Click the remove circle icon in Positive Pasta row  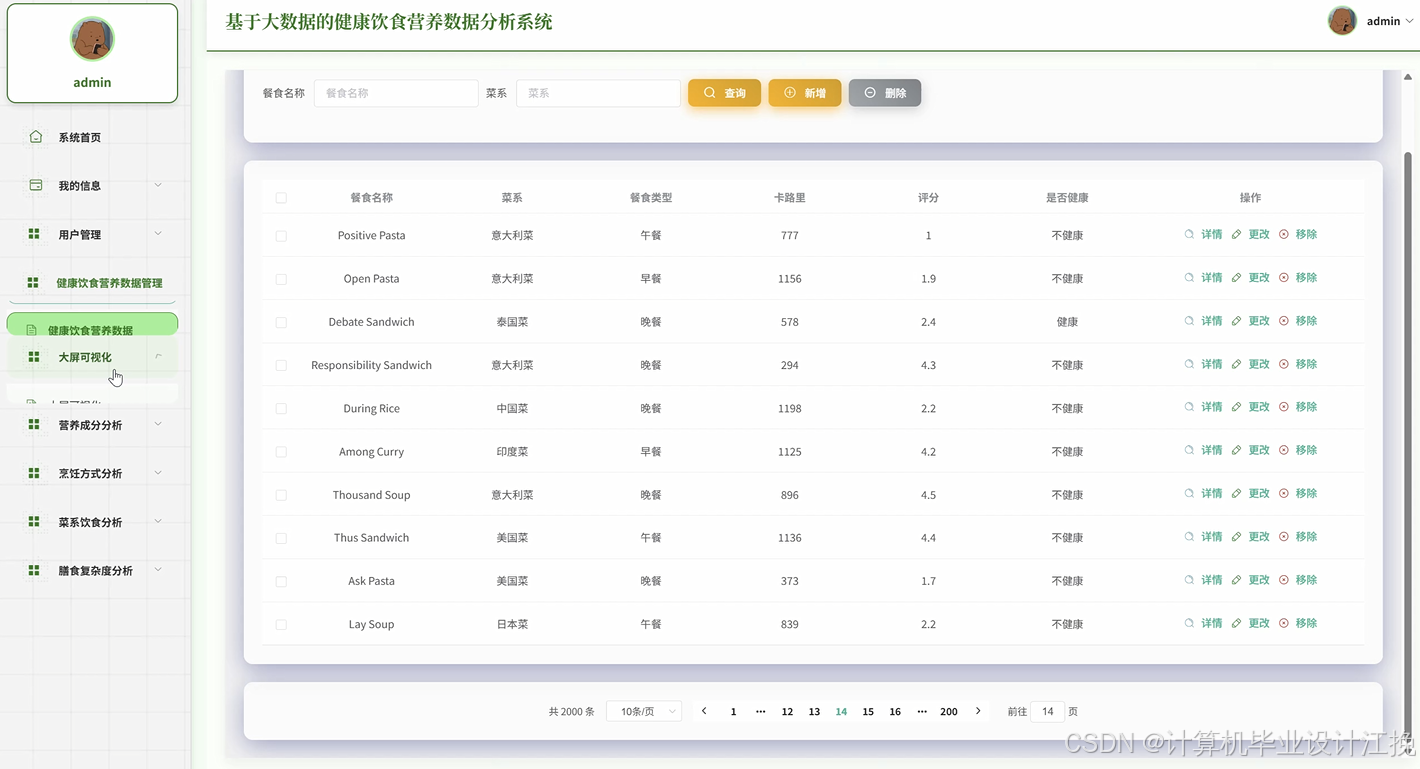(x=1284, y=234)
